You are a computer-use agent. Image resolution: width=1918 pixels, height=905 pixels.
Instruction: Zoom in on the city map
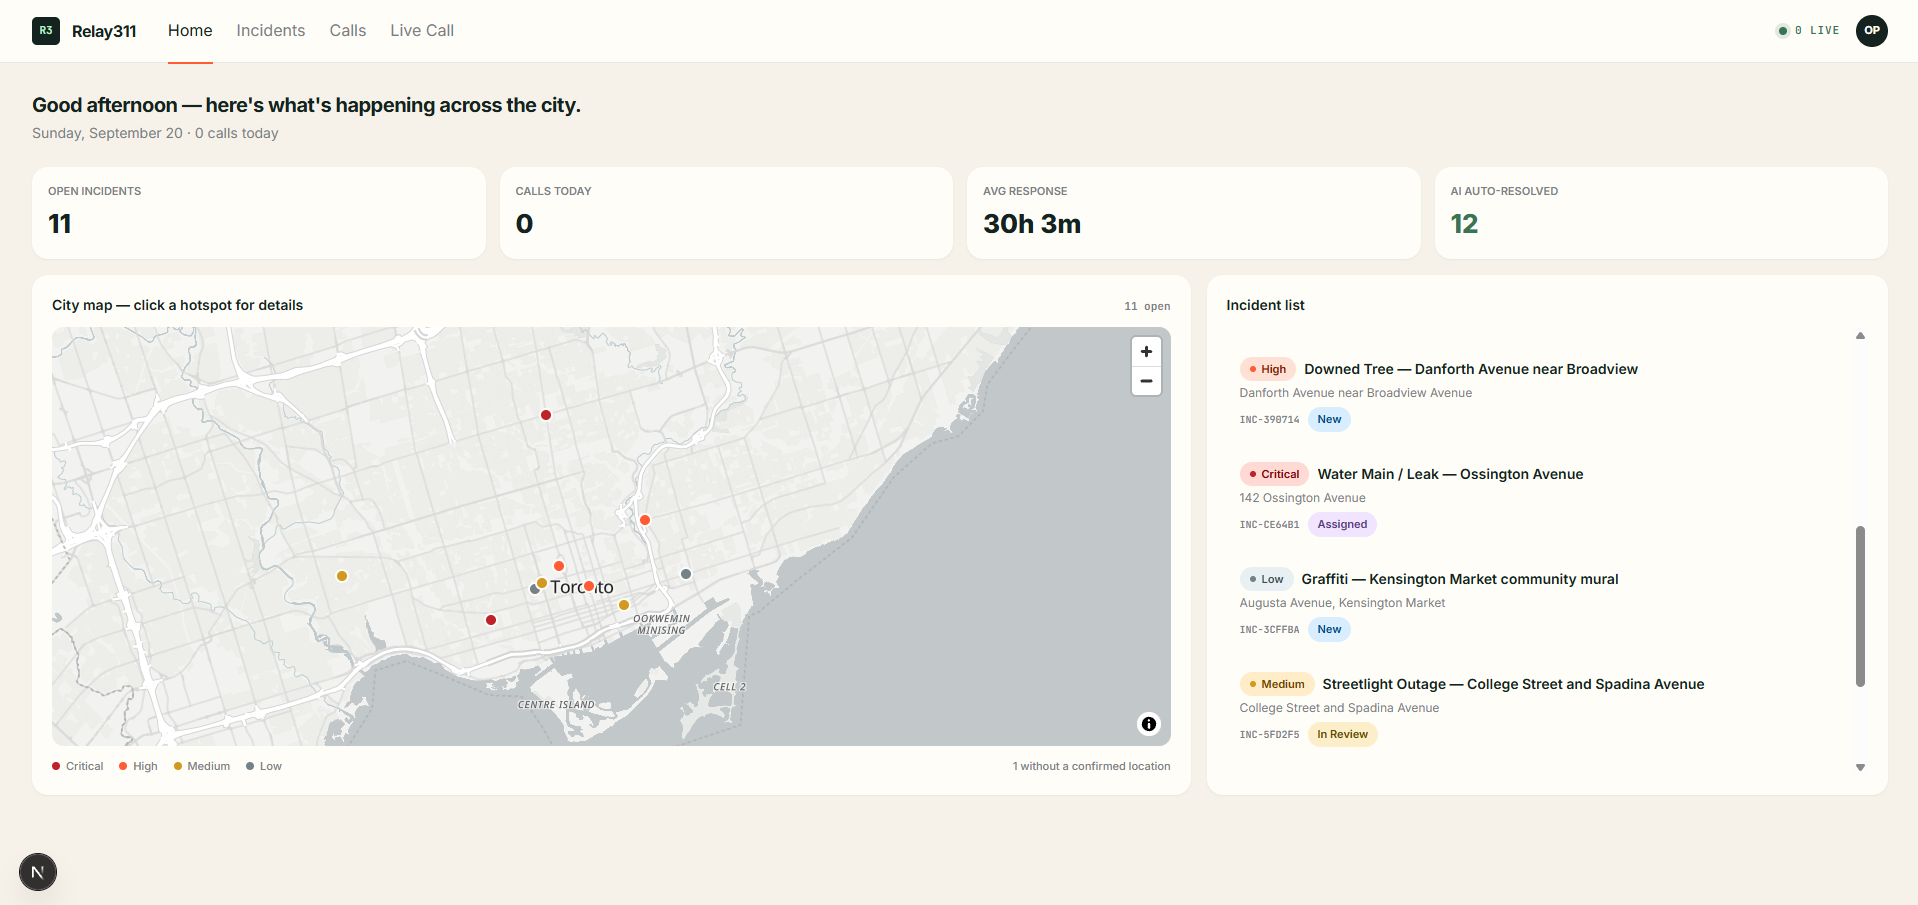point(1146,352)
